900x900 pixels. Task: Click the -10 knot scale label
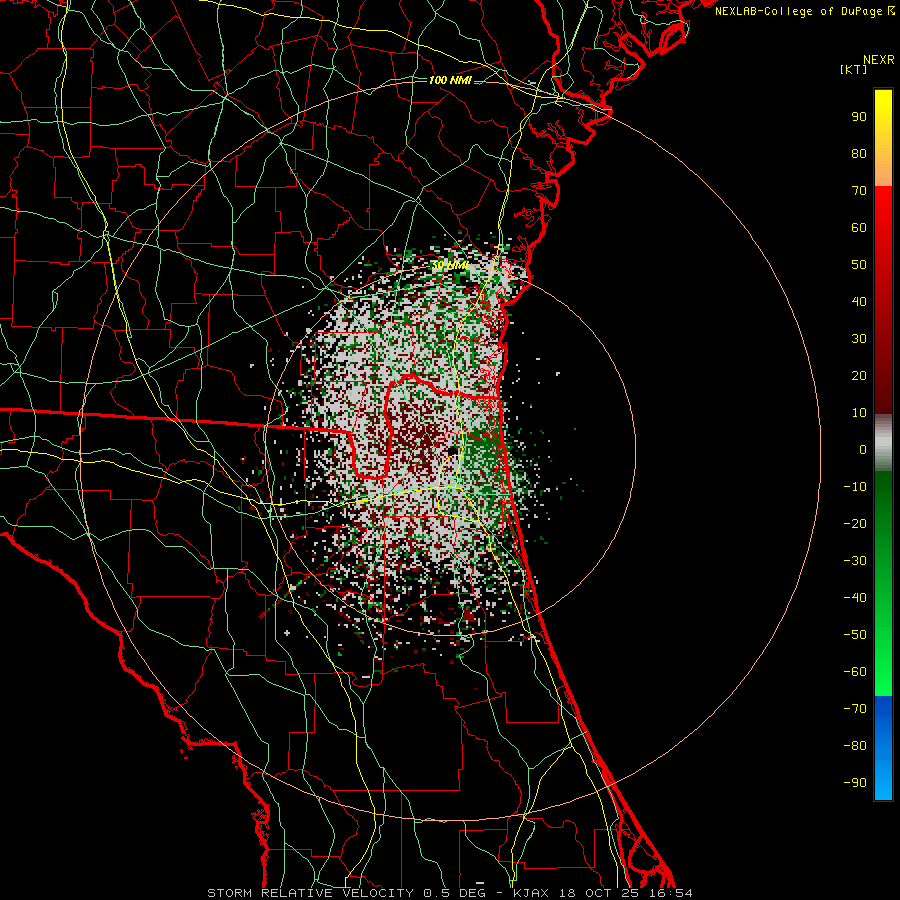pos(855,487)
